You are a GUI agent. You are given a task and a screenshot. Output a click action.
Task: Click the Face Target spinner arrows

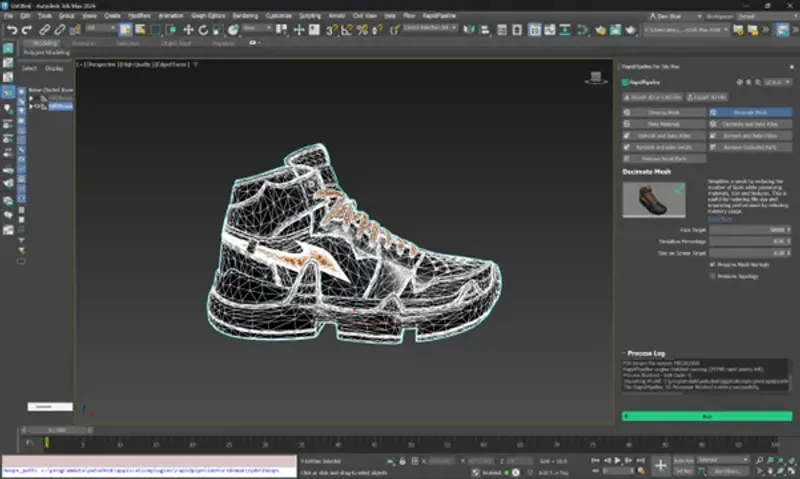[789, 230]
